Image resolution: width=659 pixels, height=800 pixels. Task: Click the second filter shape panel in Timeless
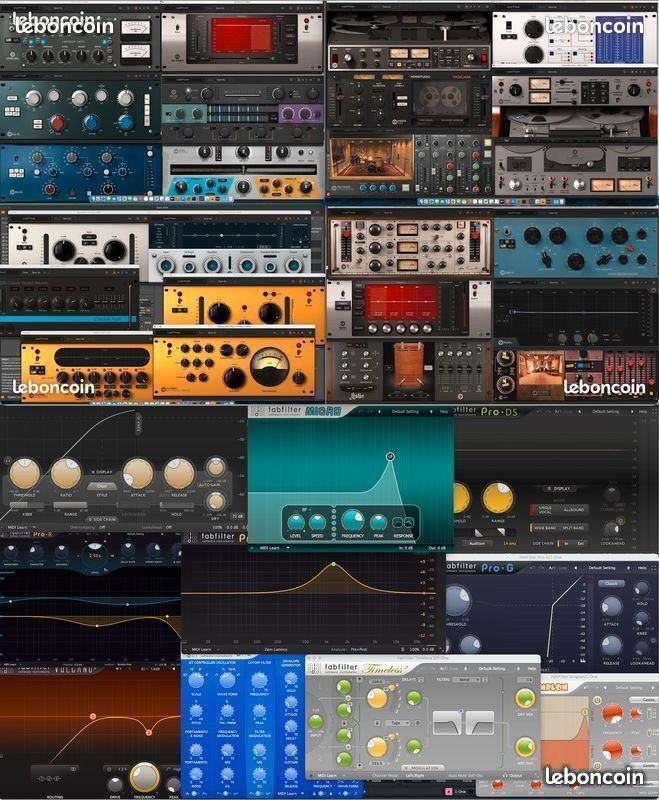click(480, 723)
